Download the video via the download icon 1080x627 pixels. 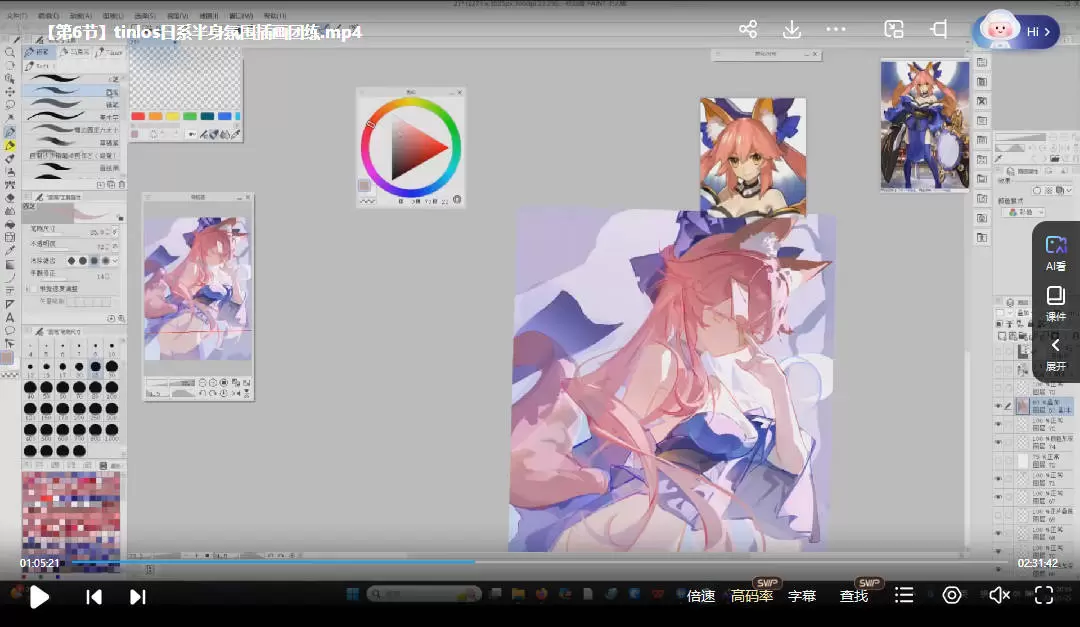[x=792, y=29]
